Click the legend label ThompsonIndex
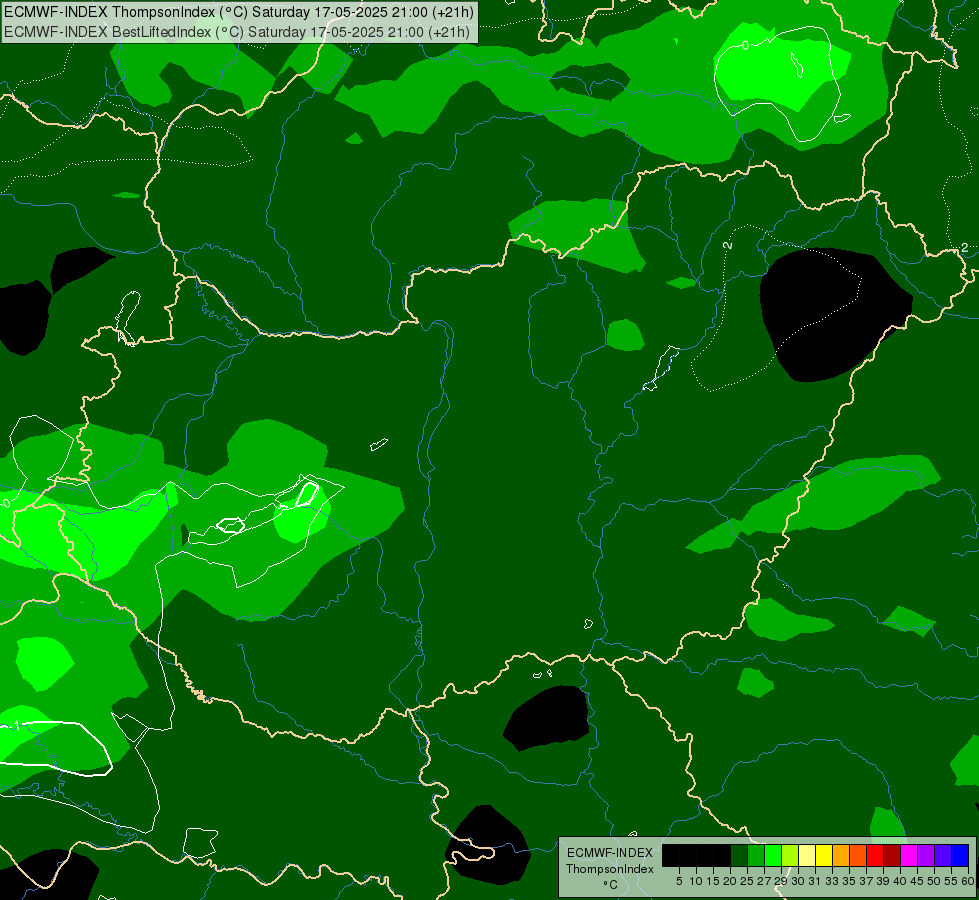 (x=609, y=869)
